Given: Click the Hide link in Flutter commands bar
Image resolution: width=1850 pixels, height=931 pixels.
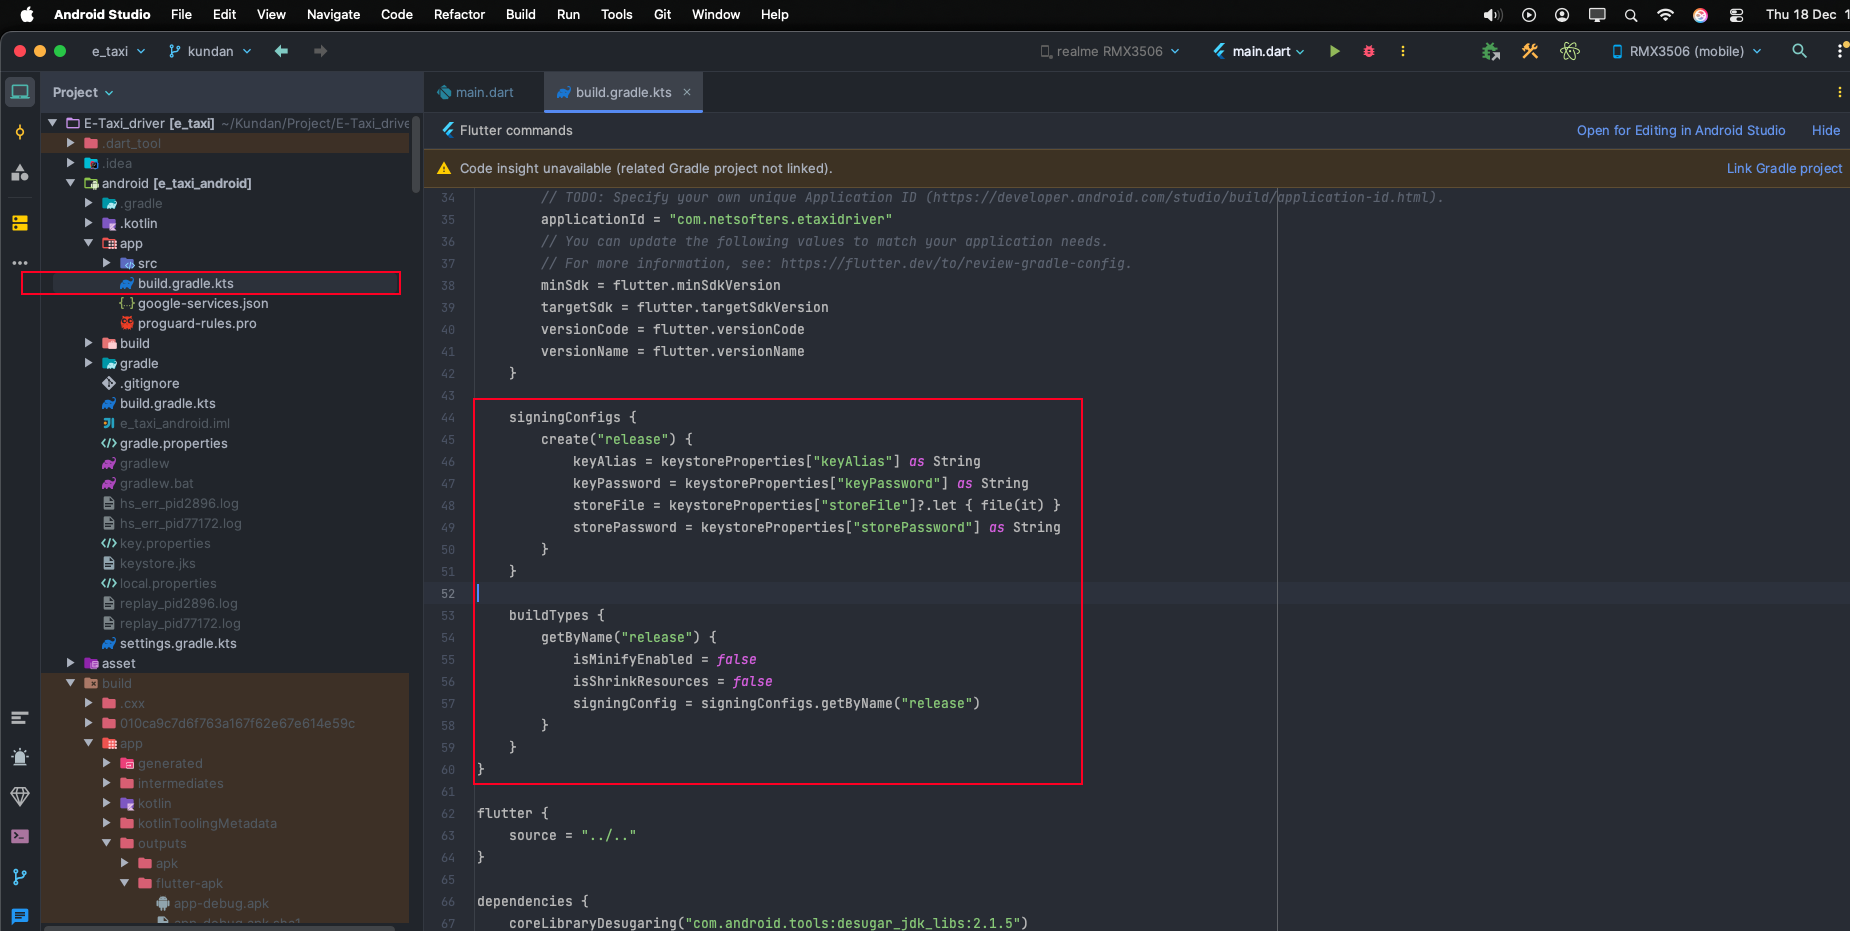Looking at the screenshot, I should [1826, 130].
